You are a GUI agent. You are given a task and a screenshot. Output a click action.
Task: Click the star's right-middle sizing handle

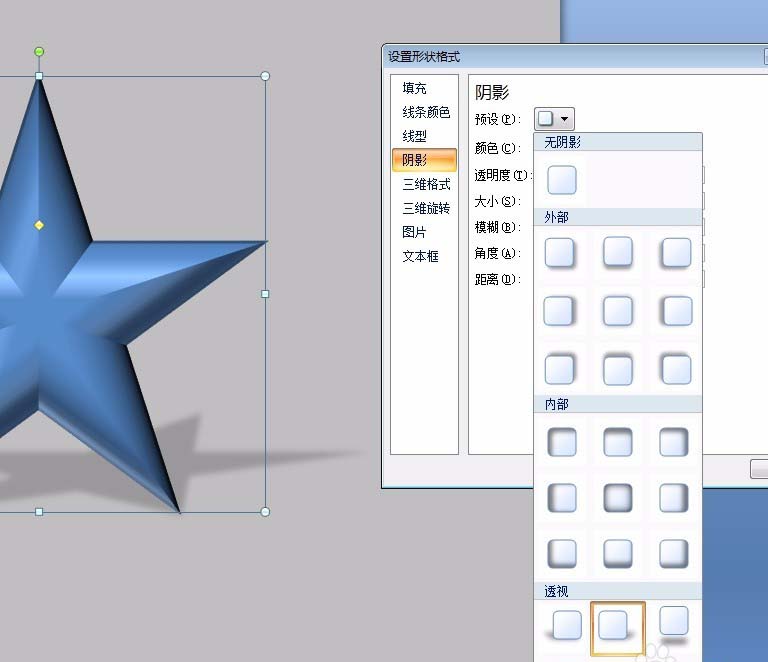pos(265,294)
